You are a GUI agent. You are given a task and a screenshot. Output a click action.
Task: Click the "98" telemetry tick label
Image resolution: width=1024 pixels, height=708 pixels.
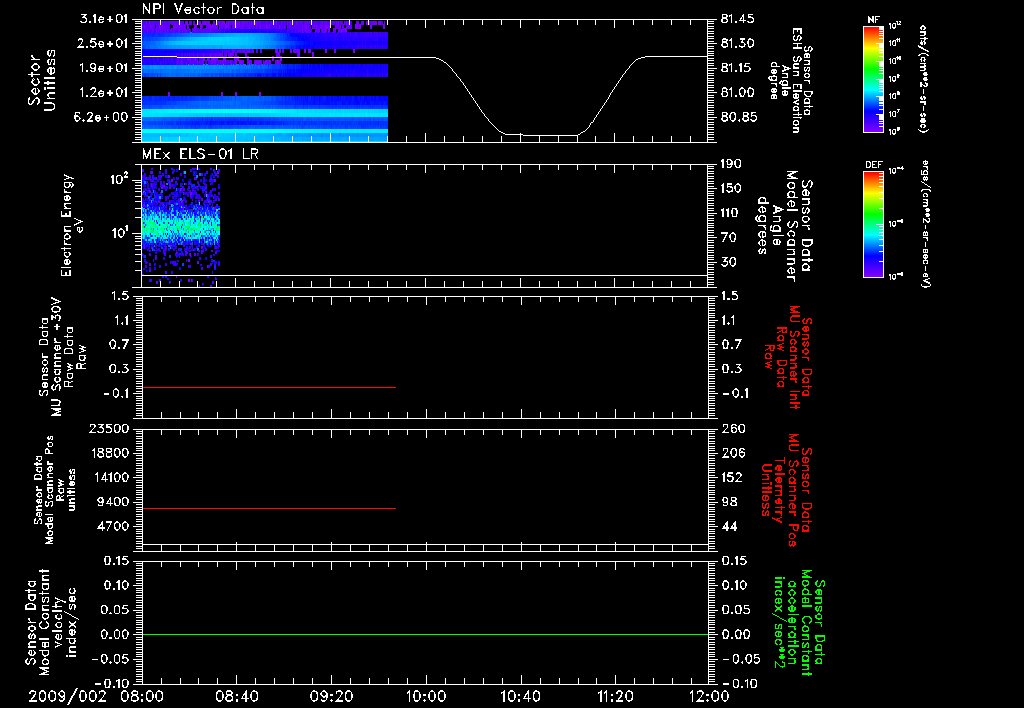click(729, 502)
